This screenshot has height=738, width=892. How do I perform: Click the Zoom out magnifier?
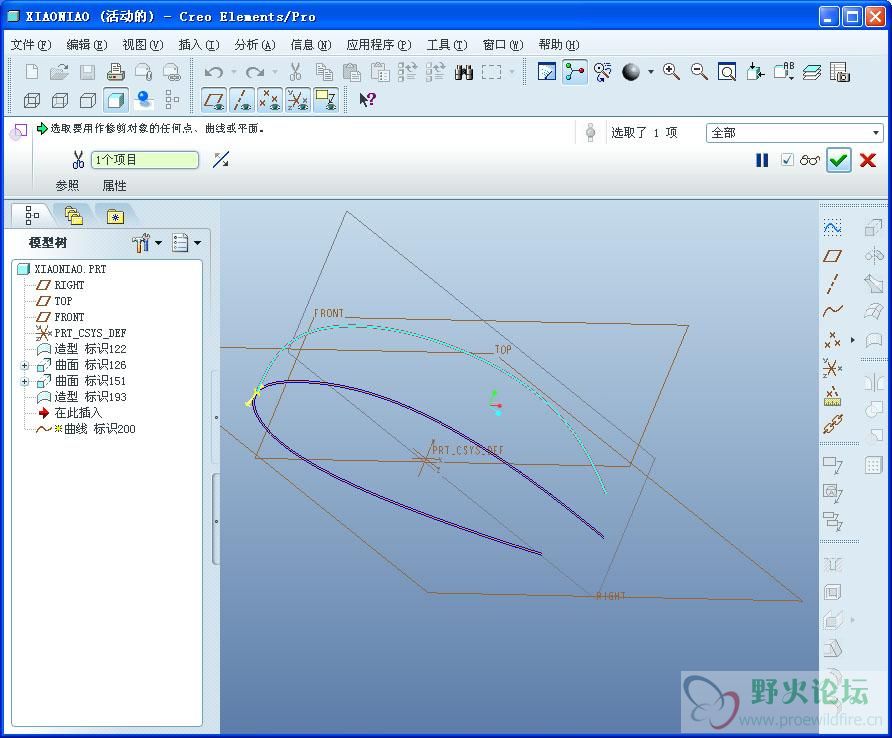pos(699,72)
